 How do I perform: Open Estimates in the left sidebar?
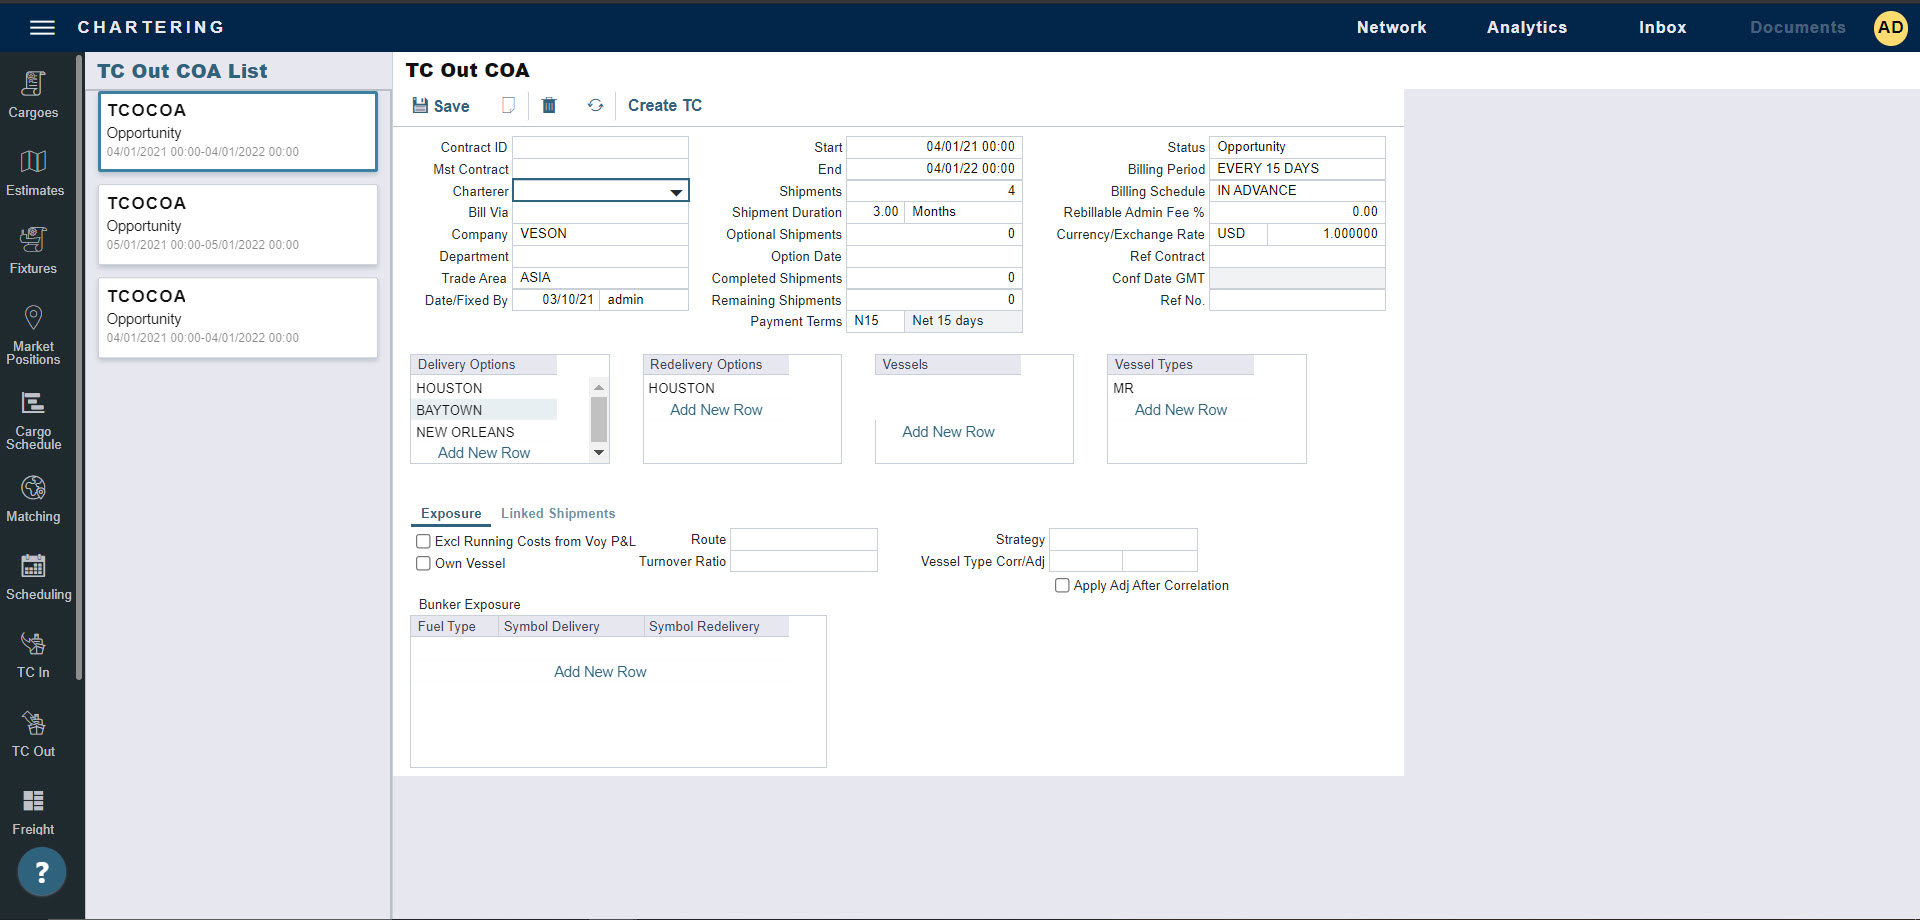click(x=34, y=173)
